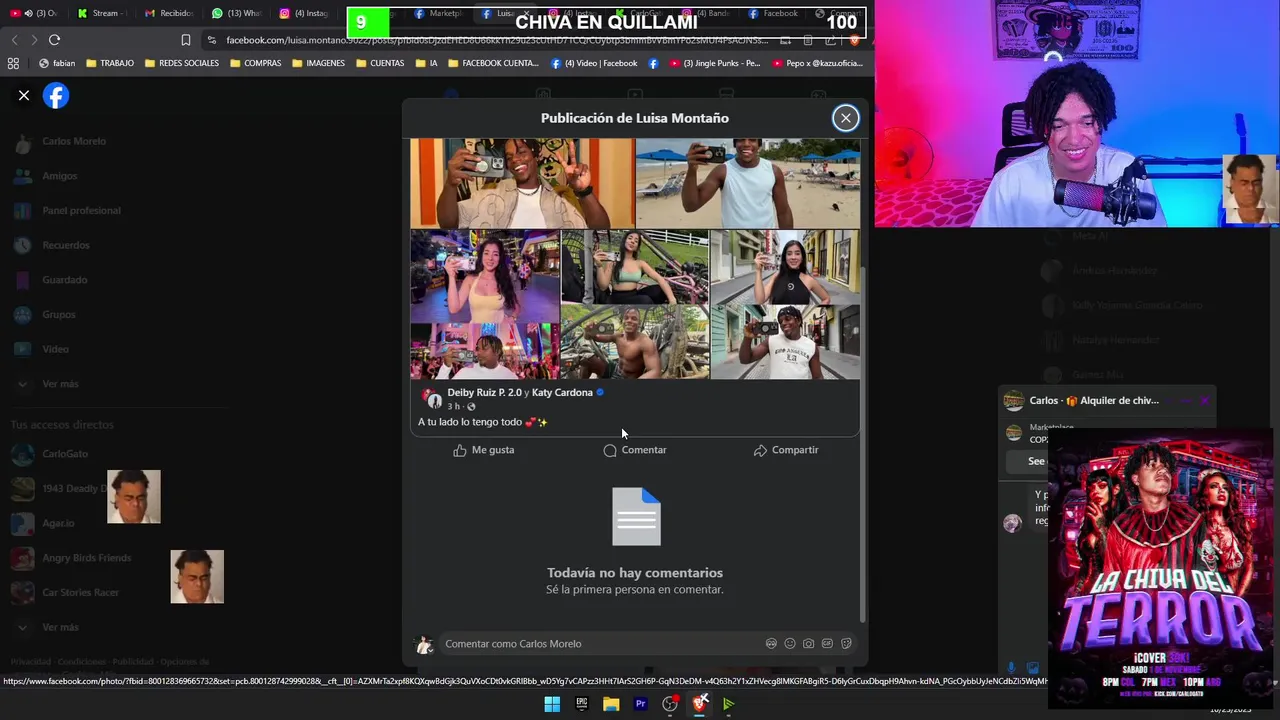
Task: Open Adobe Premiere Pro from taskbar
Action: point(641,704)
